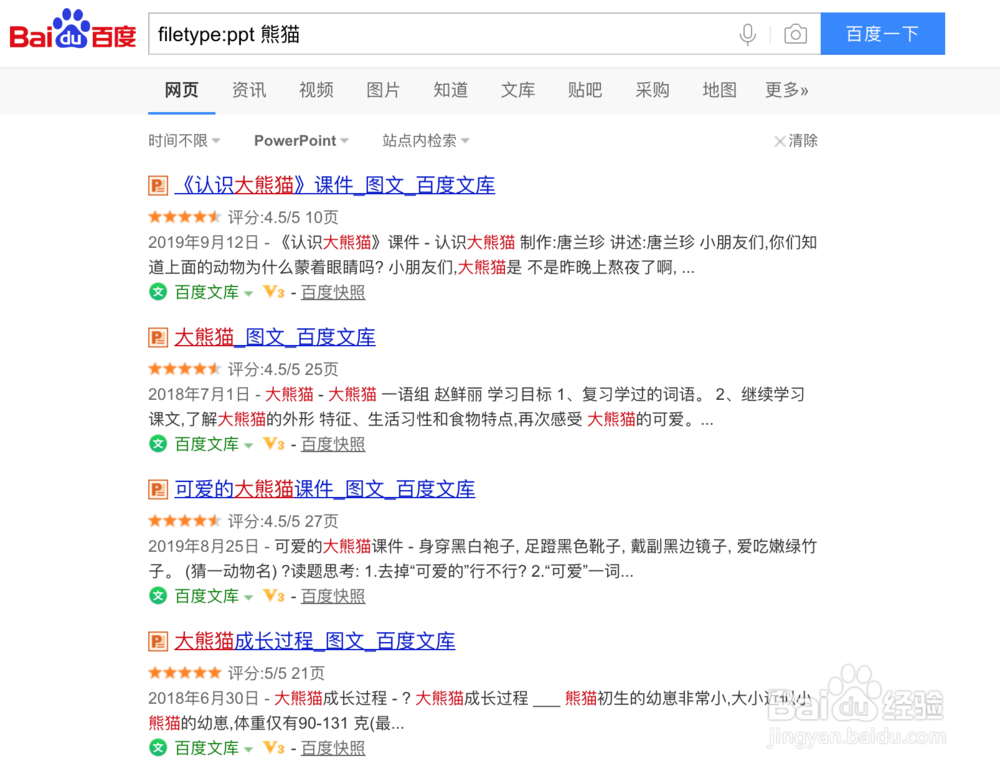Click the Baidu logo
Screen dimensions: 1000x771
70,32
